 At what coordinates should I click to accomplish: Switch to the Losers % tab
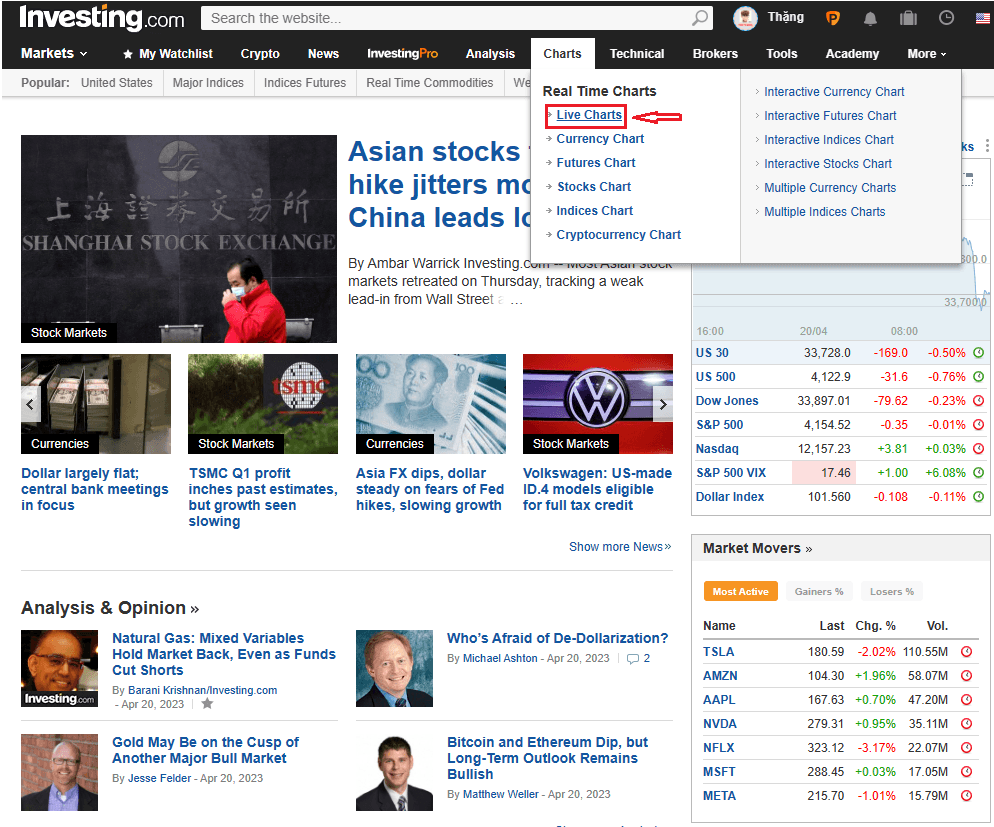pyautogui.click(x=892, y=591)
